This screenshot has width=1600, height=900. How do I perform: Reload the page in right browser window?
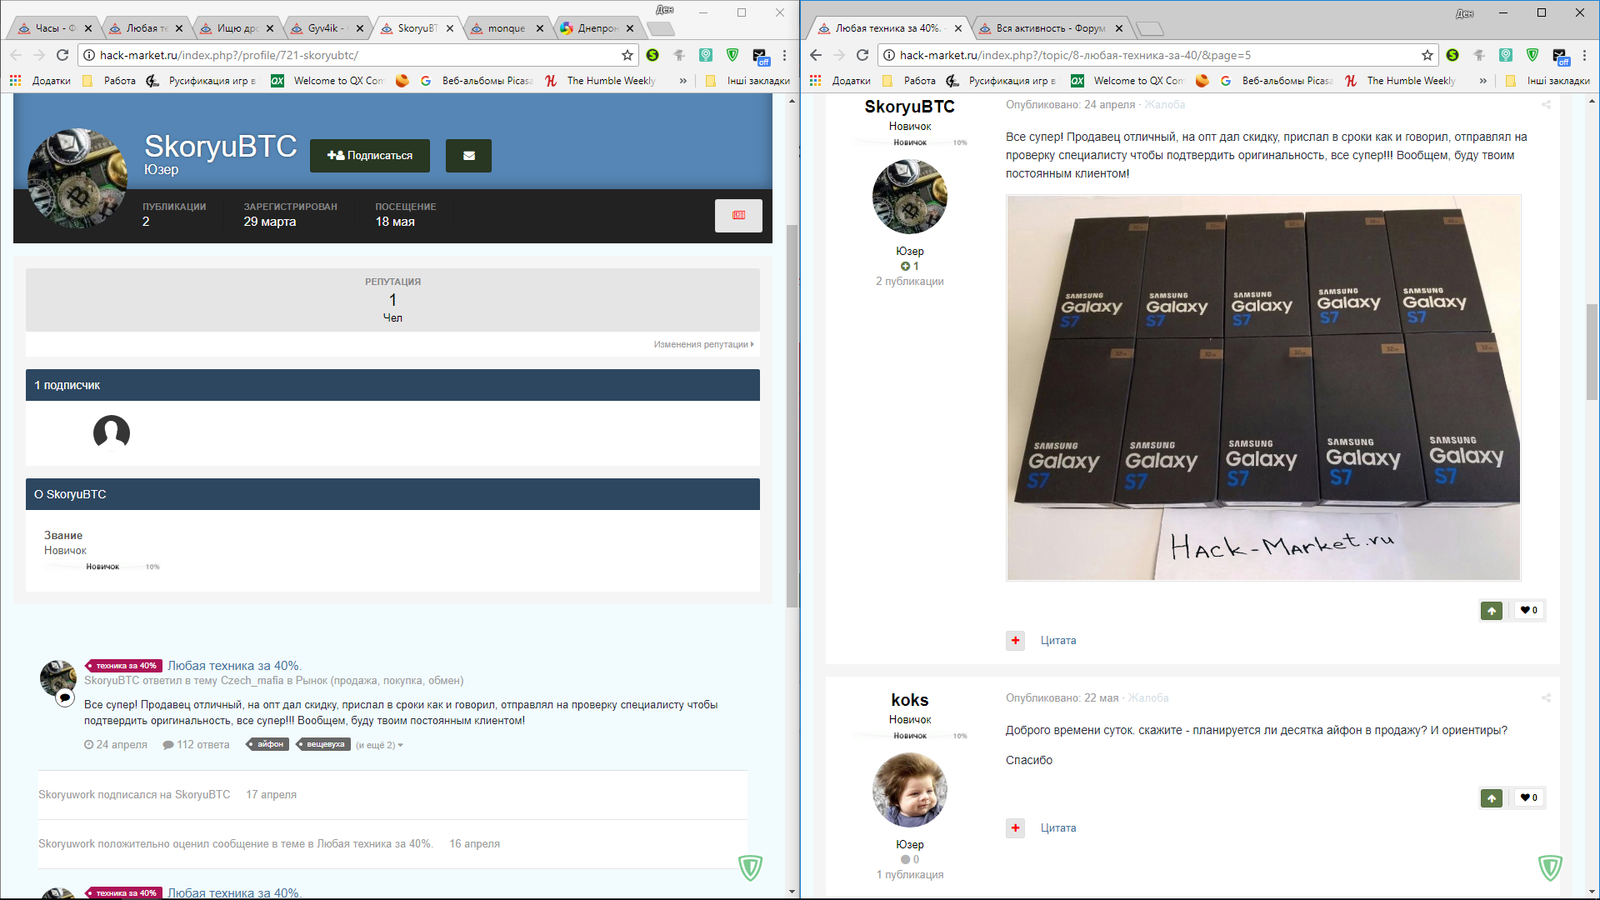point(862,55)
